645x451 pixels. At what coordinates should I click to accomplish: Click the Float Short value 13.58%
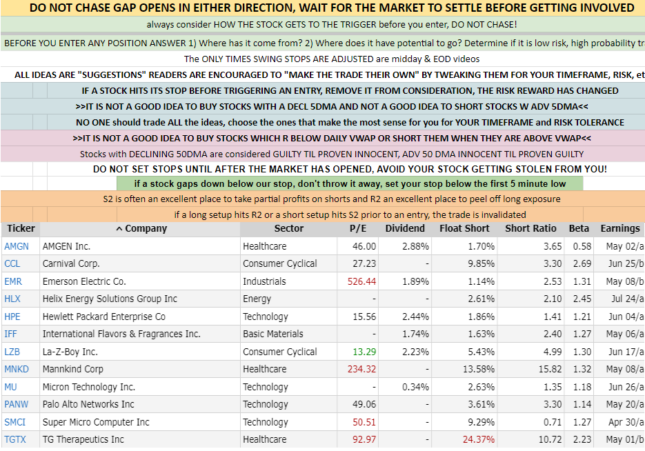(478, 369)
